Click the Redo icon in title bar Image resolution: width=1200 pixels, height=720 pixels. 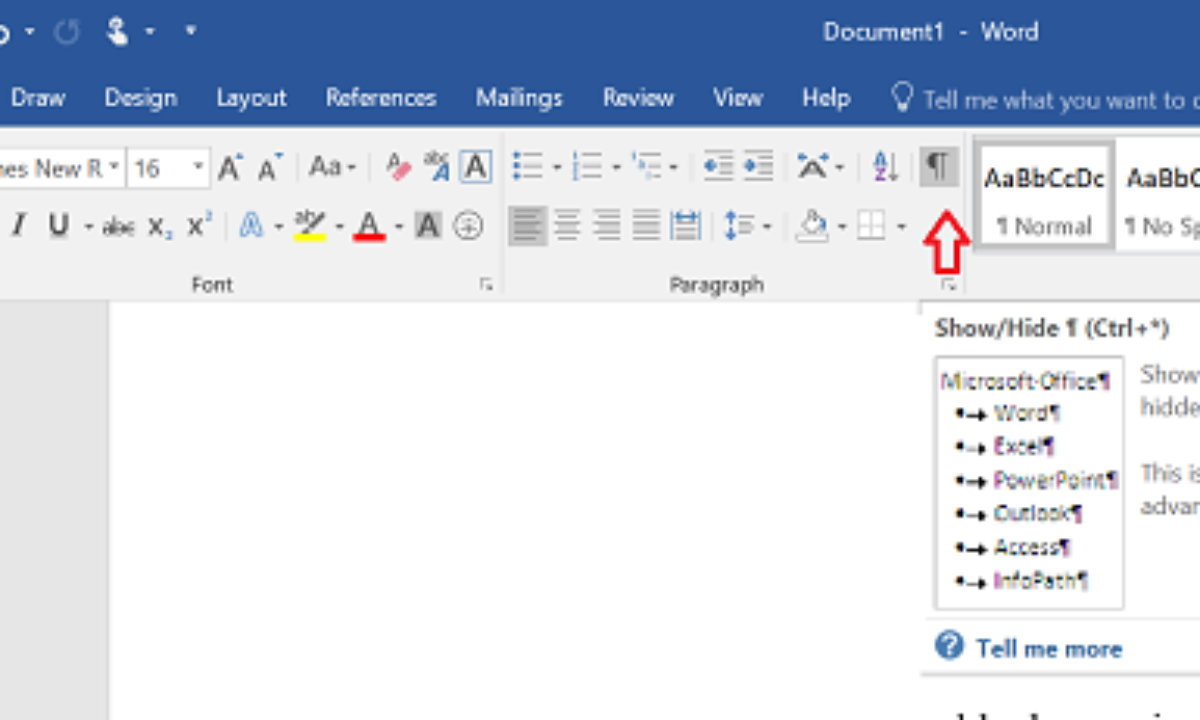click(67, 32)
